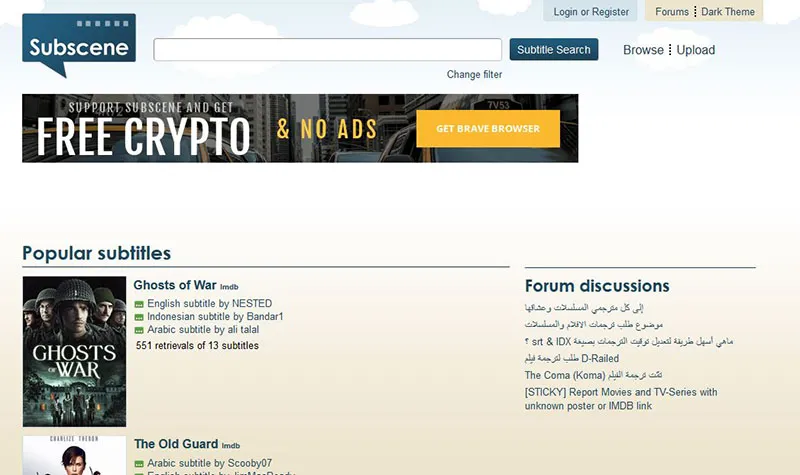Click the IMDb icon next to The Old Guard
Image resolution: width=800 pixels, height=475 pixels.
point(231,446)
